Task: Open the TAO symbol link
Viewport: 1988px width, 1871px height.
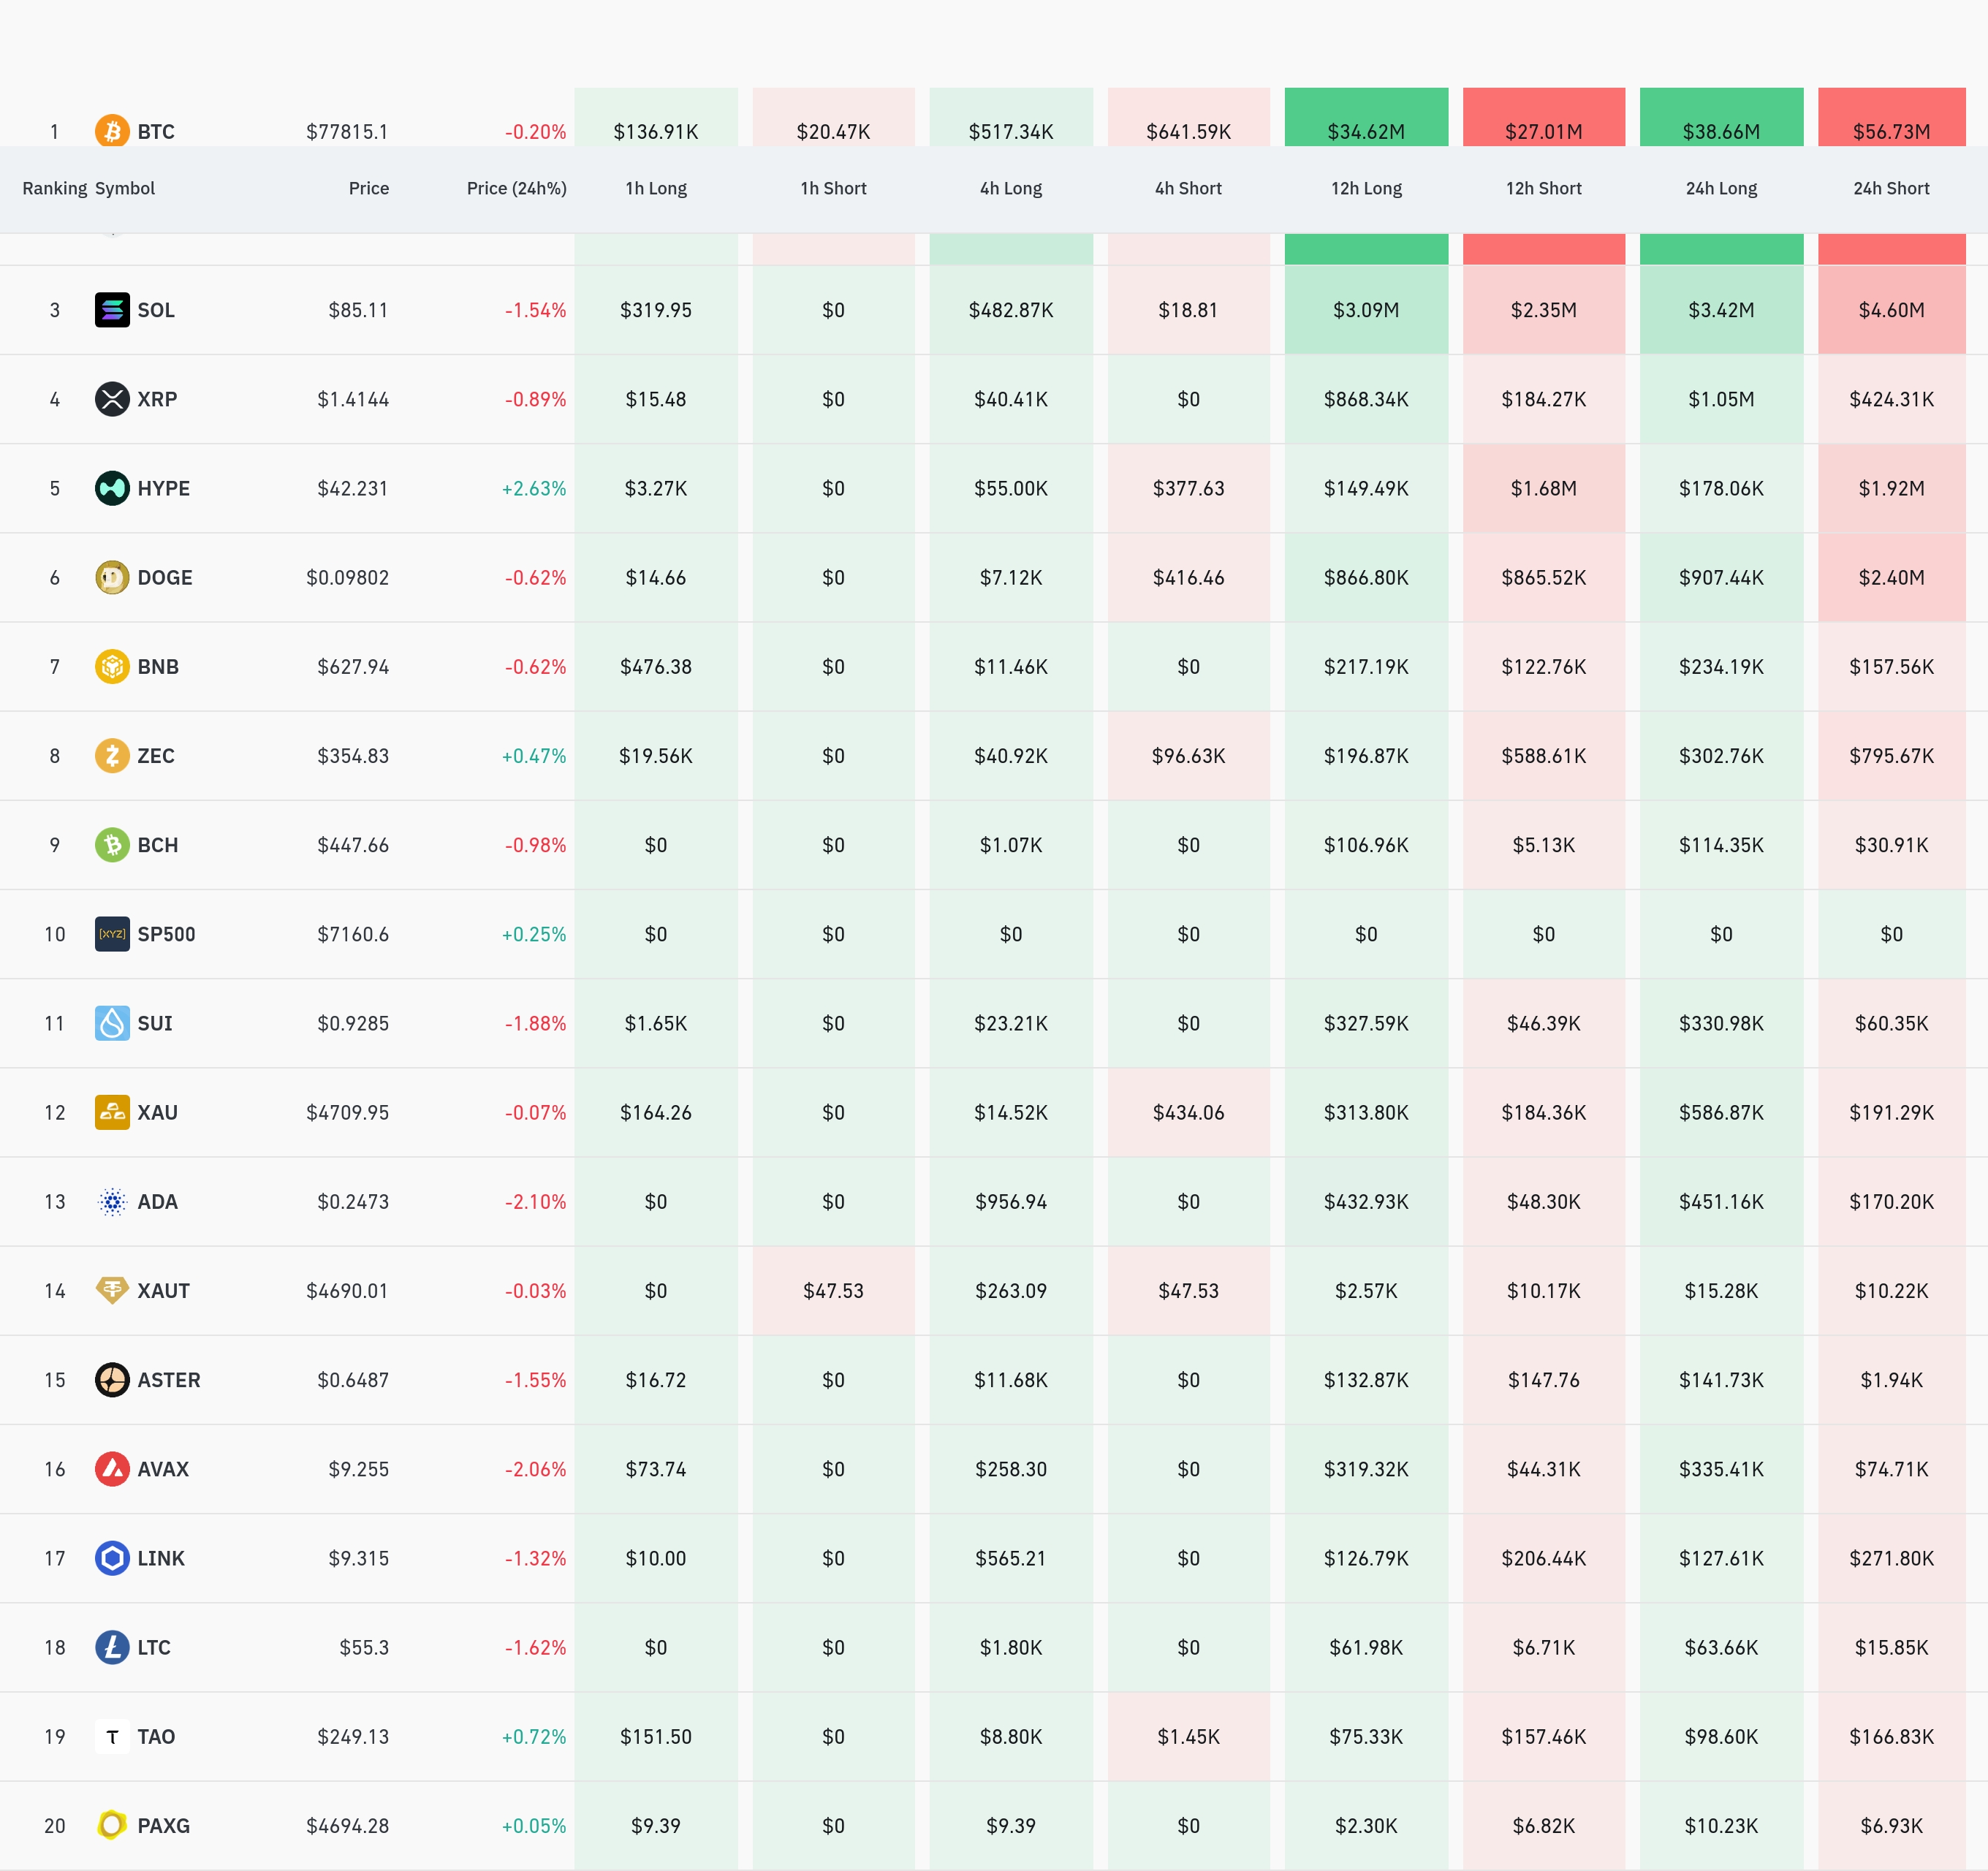Action: tap(156, 1737)
